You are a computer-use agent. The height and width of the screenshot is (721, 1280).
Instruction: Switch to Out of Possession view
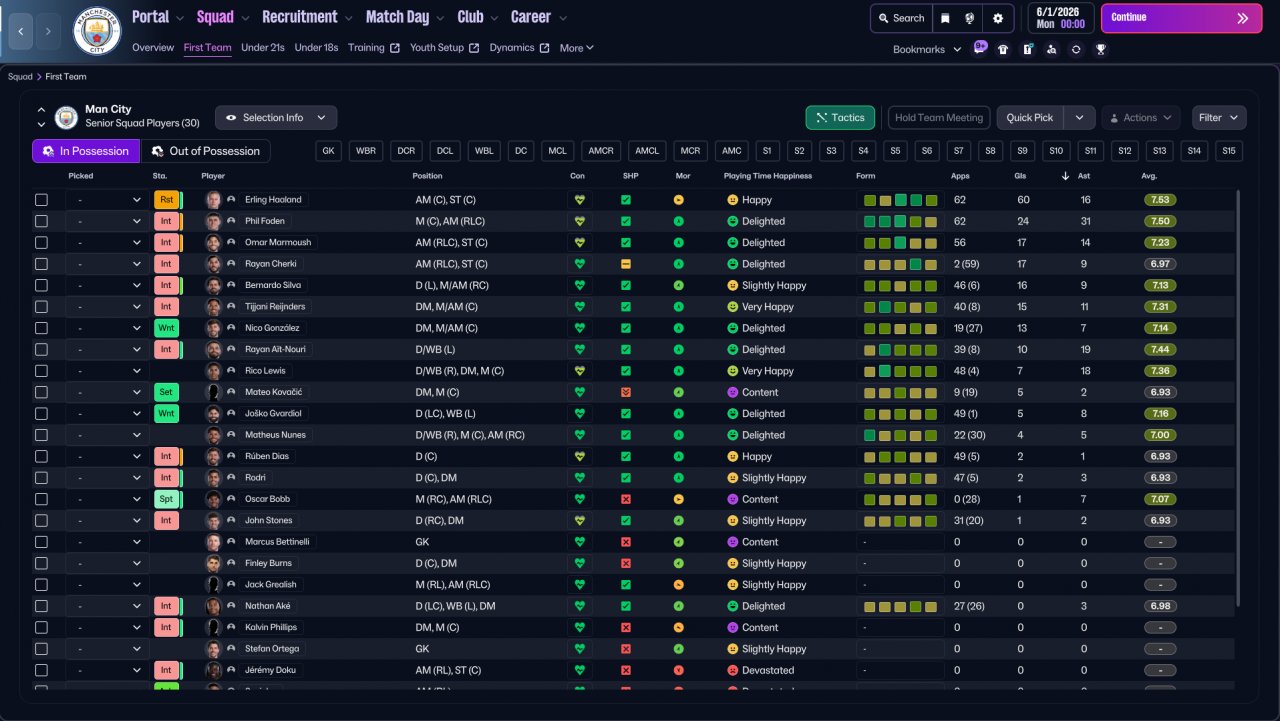coord(205,151)
